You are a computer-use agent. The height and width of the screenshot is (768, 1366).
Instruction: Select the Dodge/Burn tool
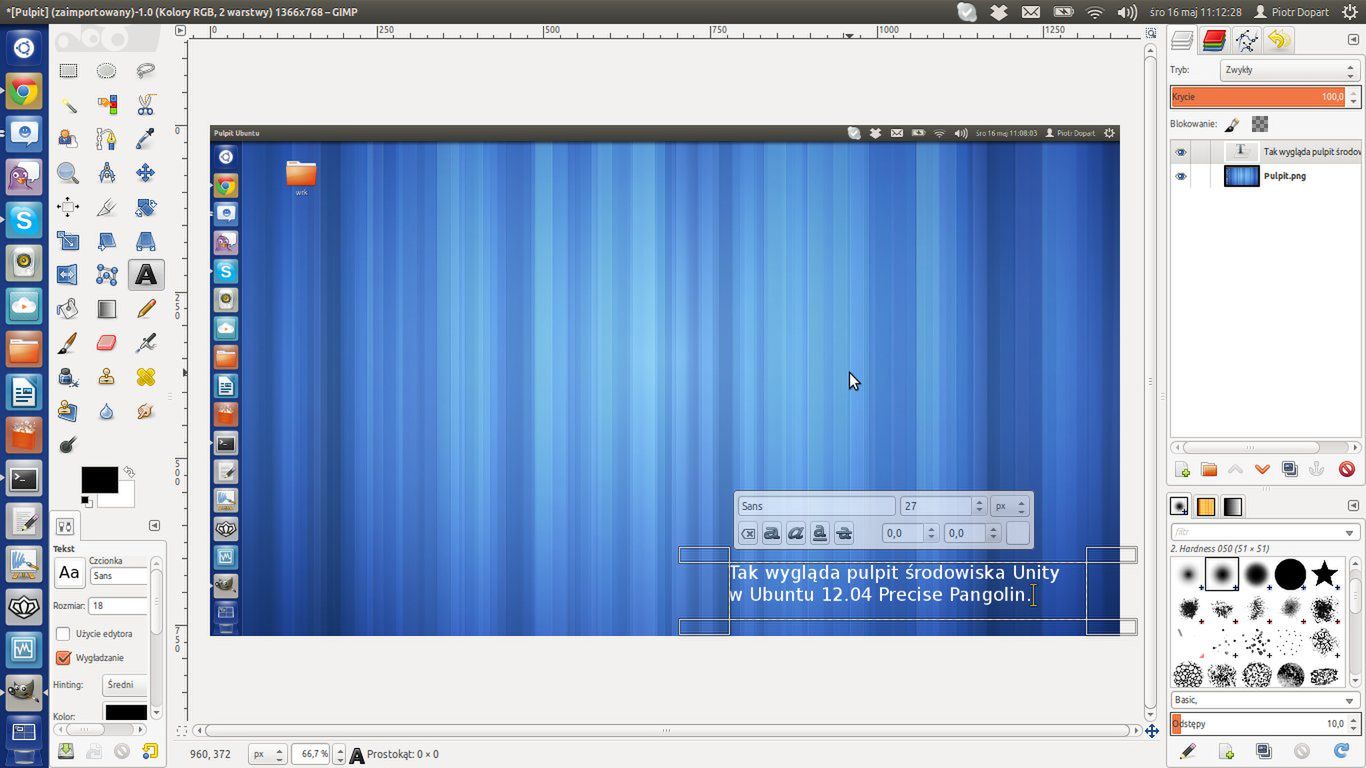point(68,445)
